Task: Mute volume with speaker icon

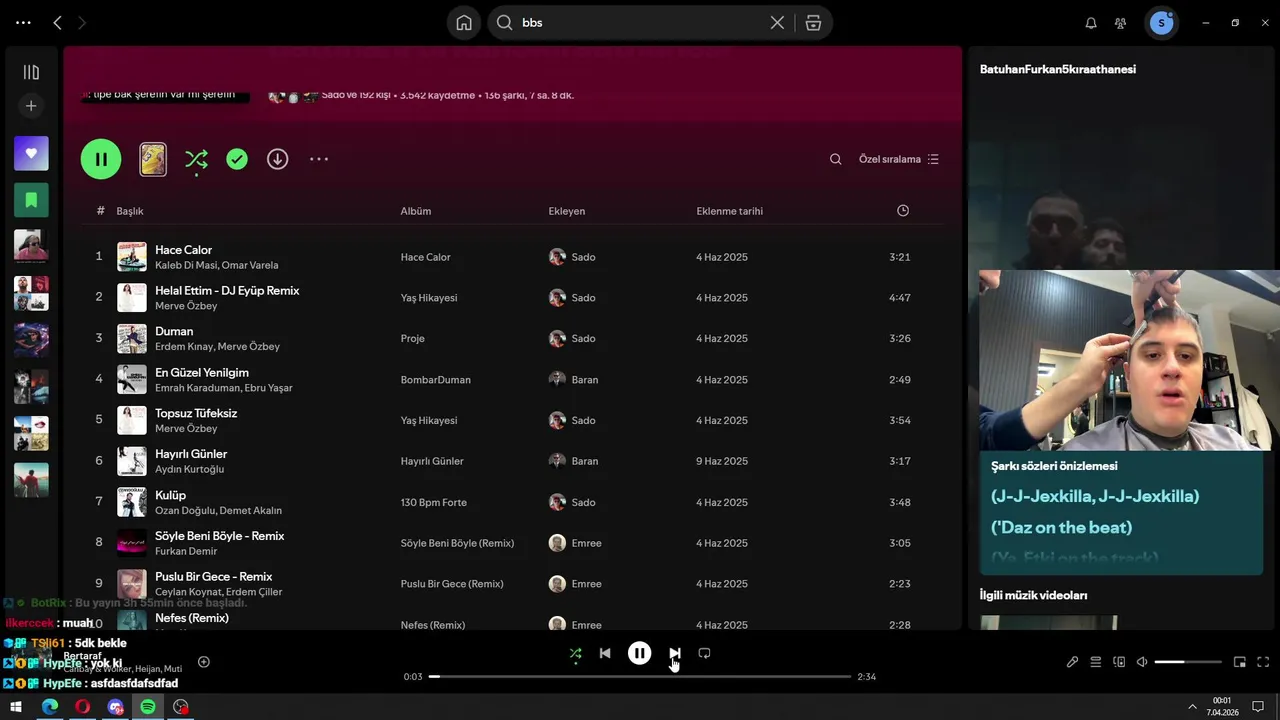Action: pyautogui.click(x=1142, y=662)
